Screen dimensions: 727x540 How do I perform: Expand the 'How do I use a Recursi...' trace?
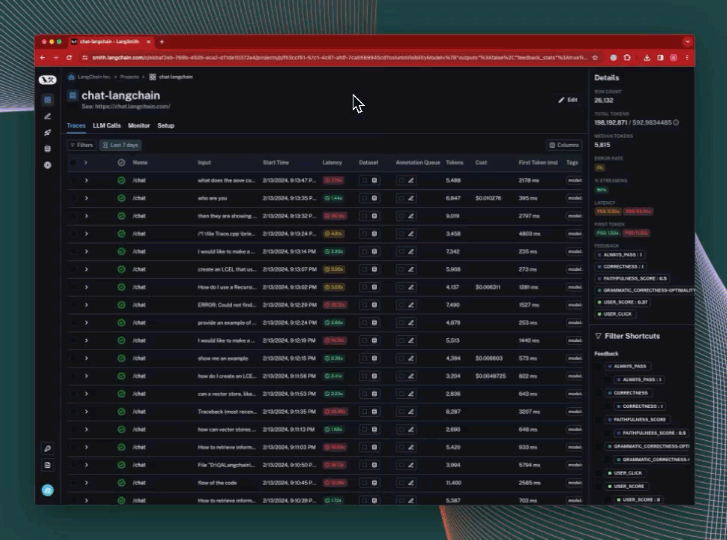(x=86, y=287)
